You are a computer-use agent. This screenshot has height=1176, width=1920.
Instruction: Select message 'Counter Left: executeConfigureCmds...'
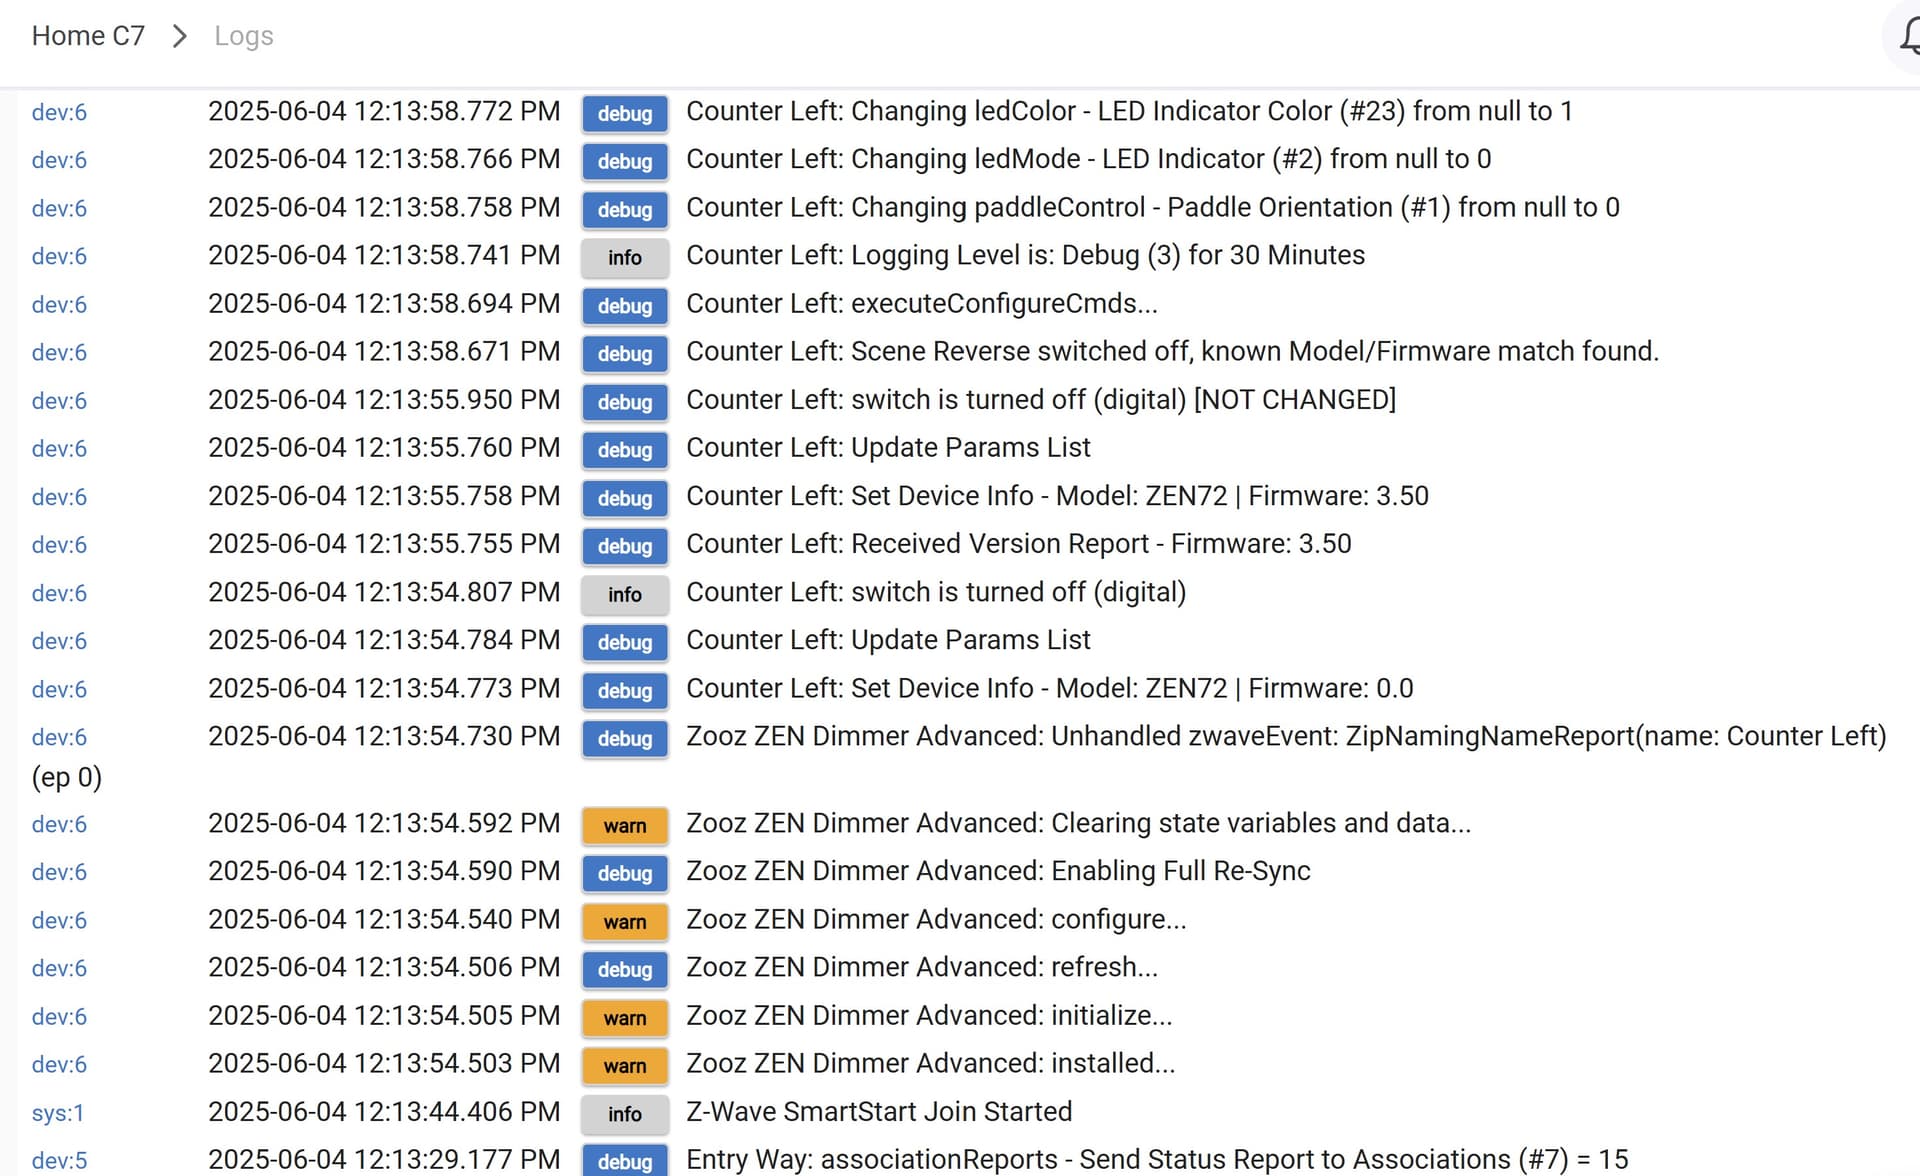pyautogui.click(x=922, y=303)
